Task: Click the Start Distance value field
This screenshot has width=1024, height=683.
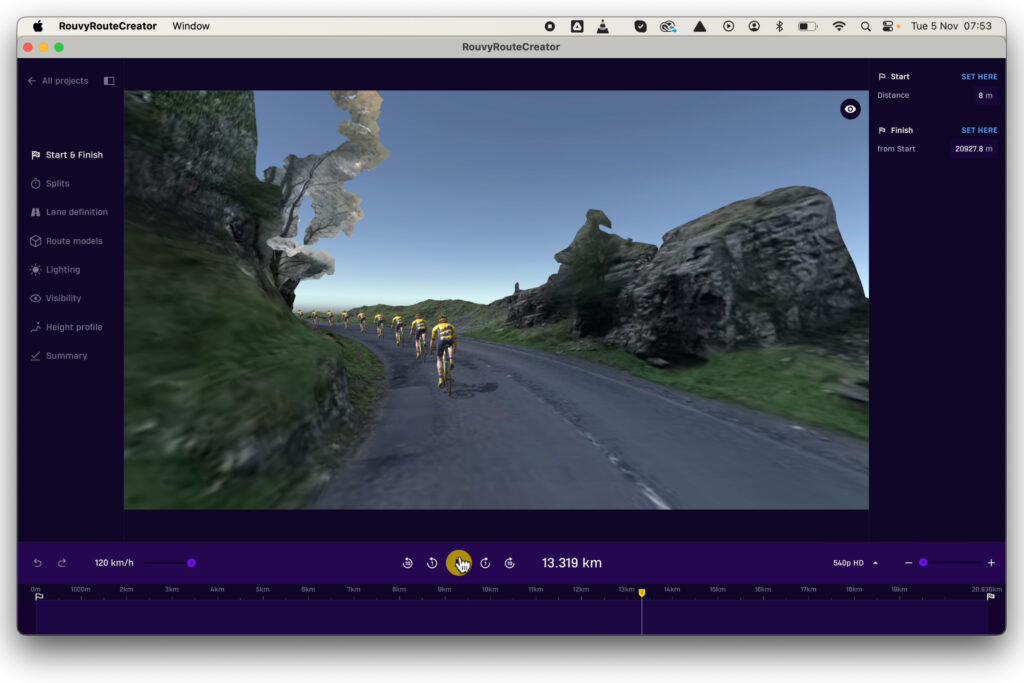Action: (x=985, y=95)
